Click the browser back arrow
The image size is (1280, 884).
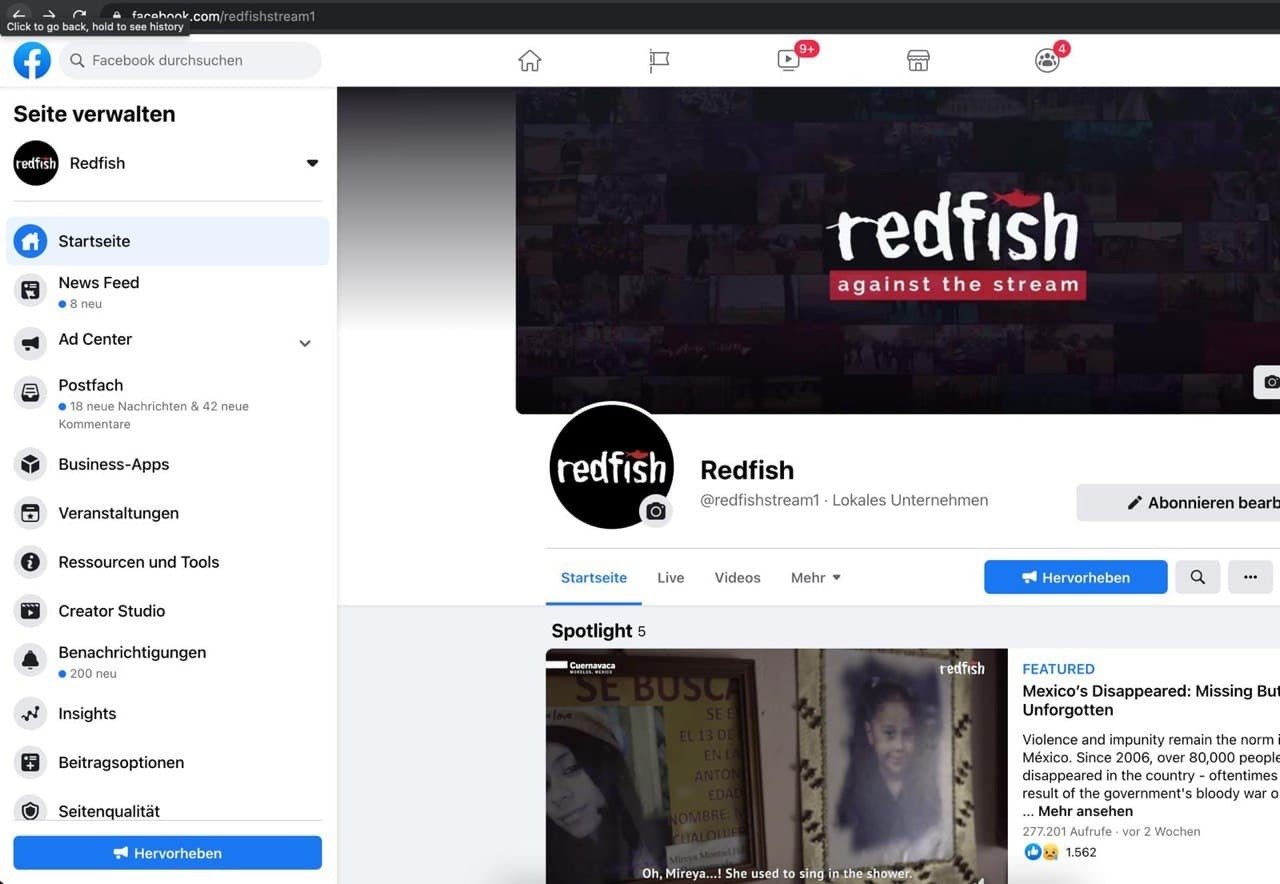19,14
